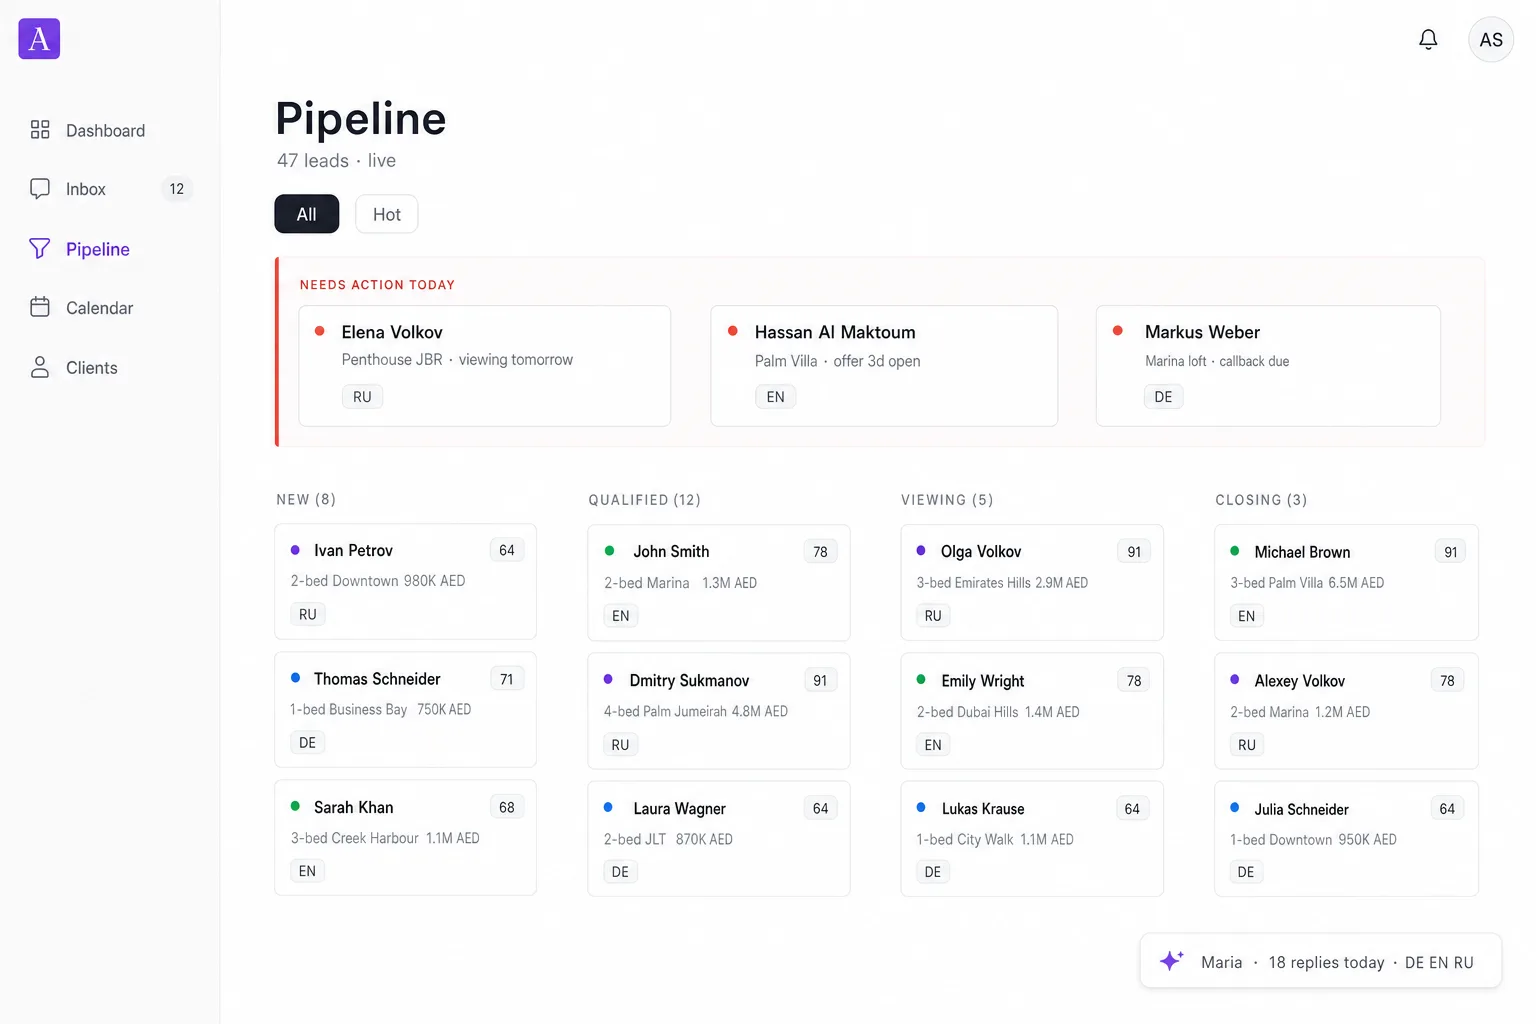Click score 91 on Dmitry Sukmanov
The height and width of the screenshot is (1024, 1536).
[x=820, y=680]
